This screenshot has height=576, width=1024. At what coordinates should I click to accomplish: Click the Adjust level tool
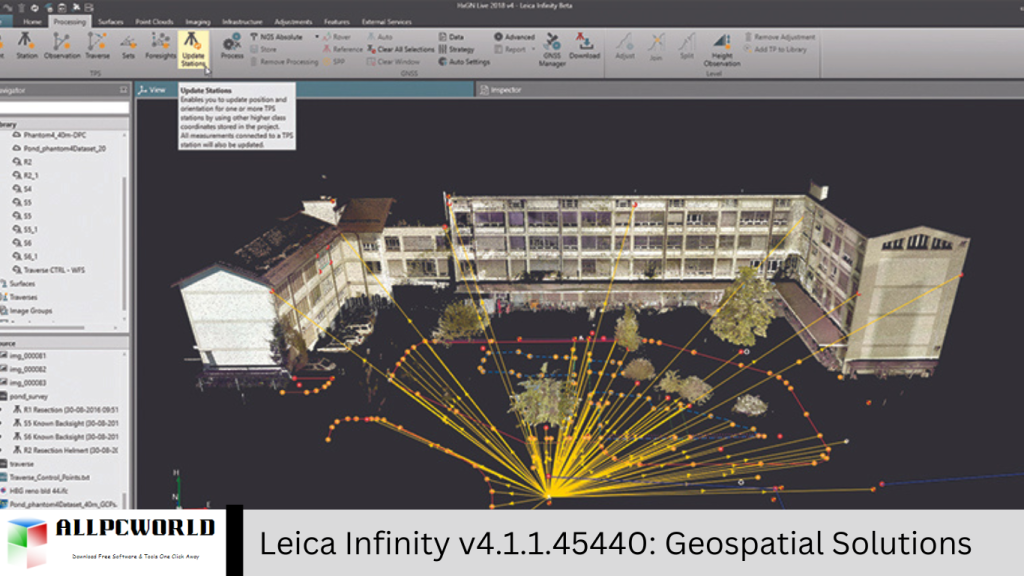point(625,46)
